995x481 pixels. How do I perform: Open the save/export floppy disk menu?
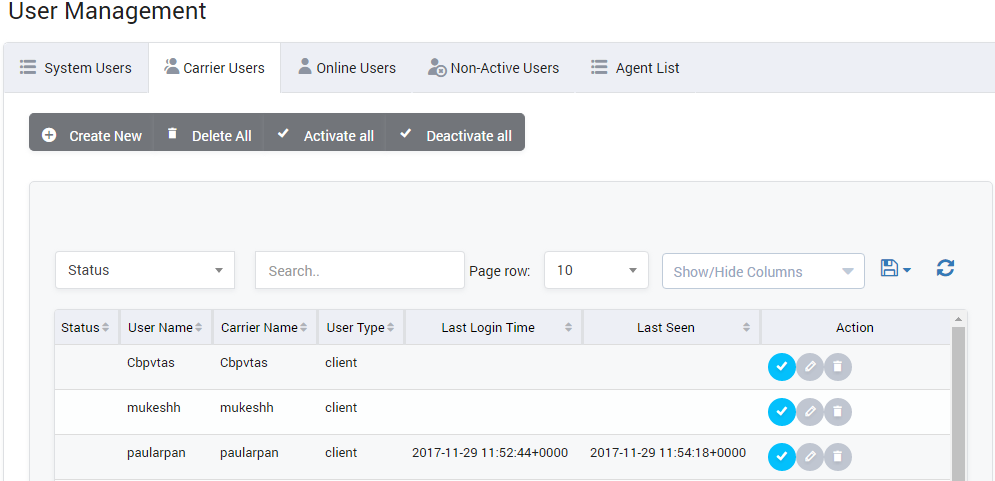tap(895, 268)
